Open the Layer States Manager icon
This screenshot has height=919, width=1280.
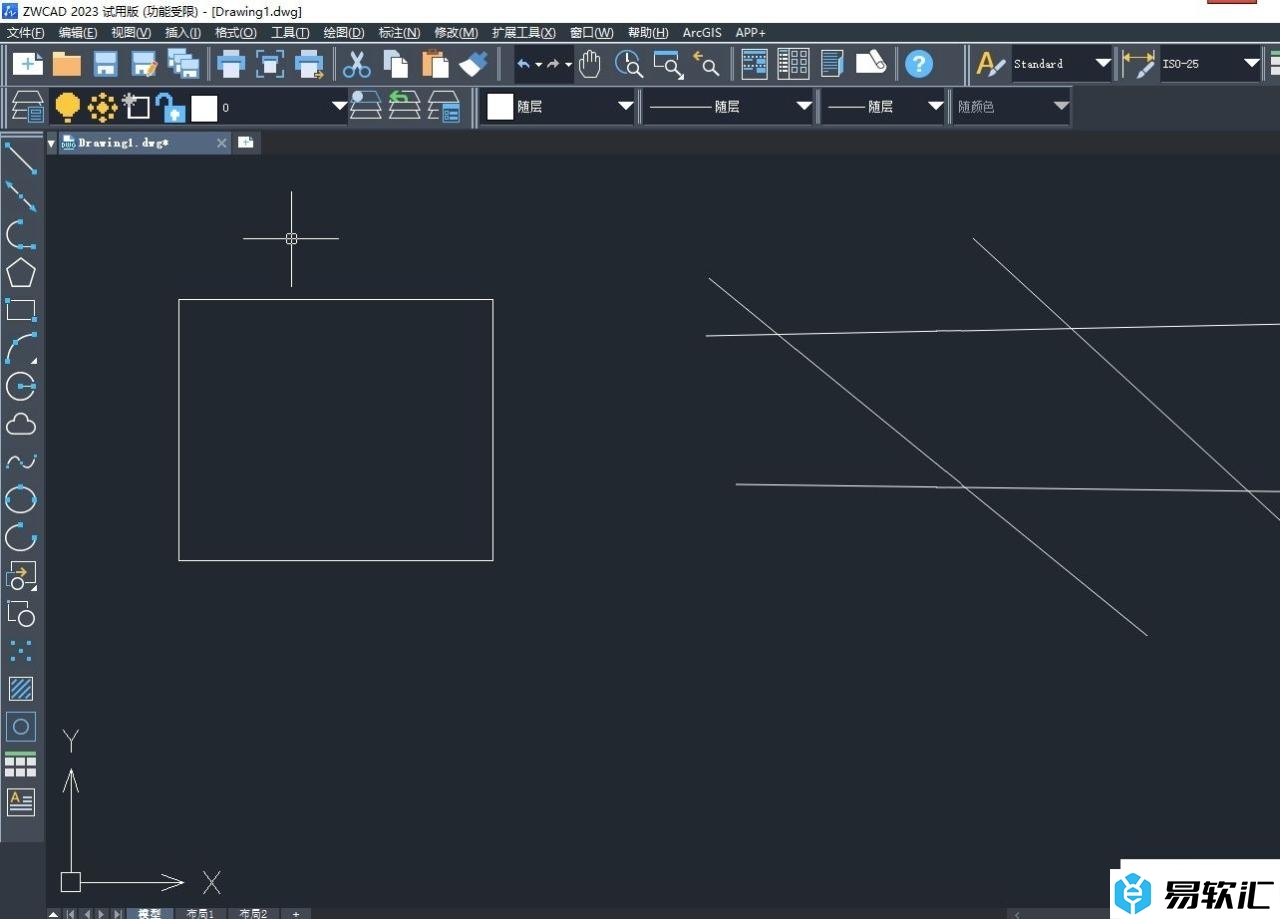443,106
